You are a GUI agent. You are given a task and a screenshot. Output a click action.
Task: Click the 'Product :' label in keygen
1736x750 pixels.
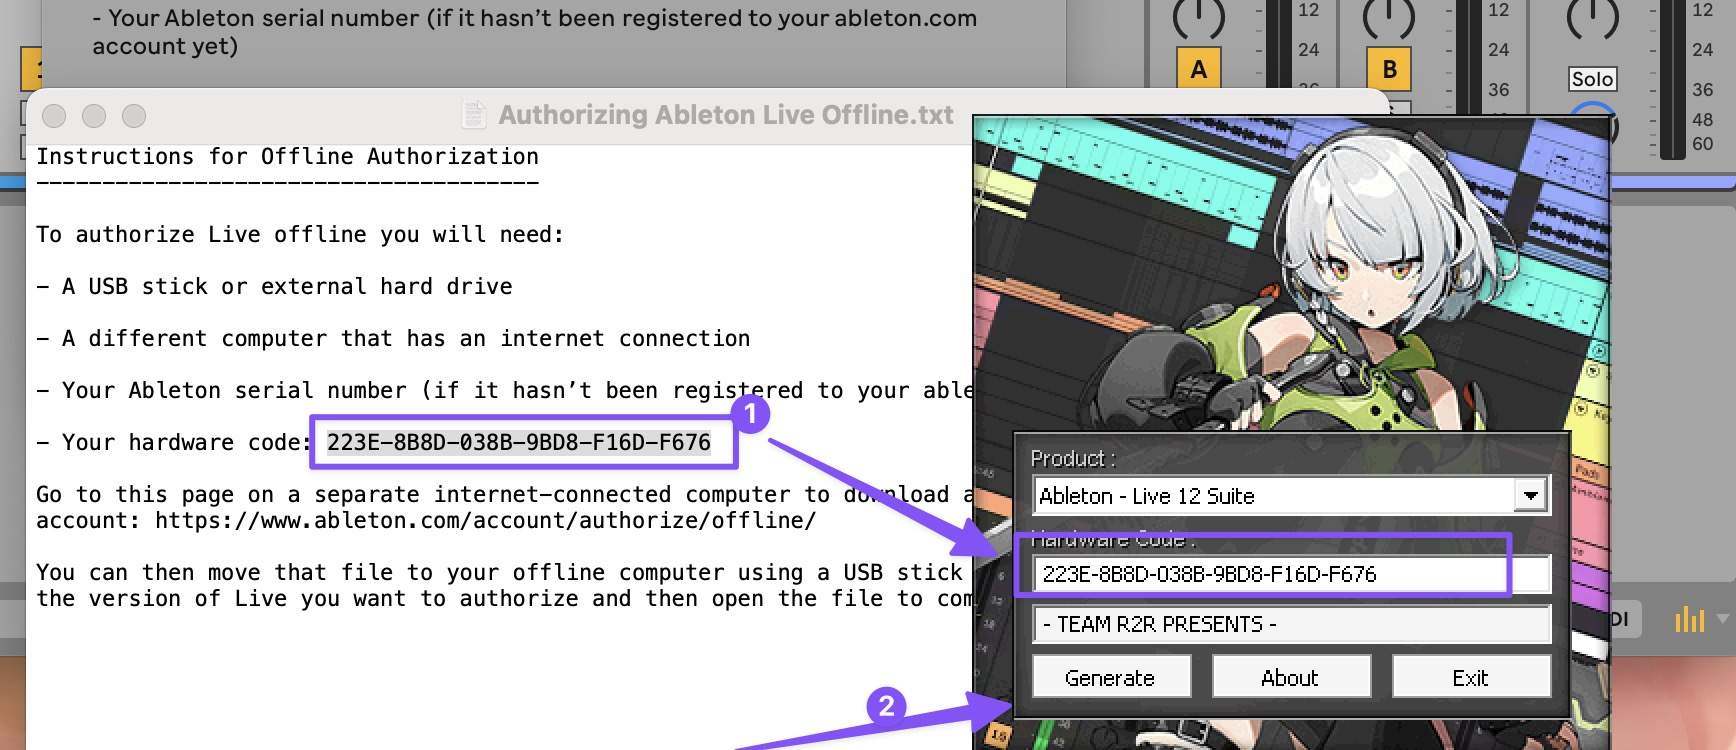coord(1073,458)
